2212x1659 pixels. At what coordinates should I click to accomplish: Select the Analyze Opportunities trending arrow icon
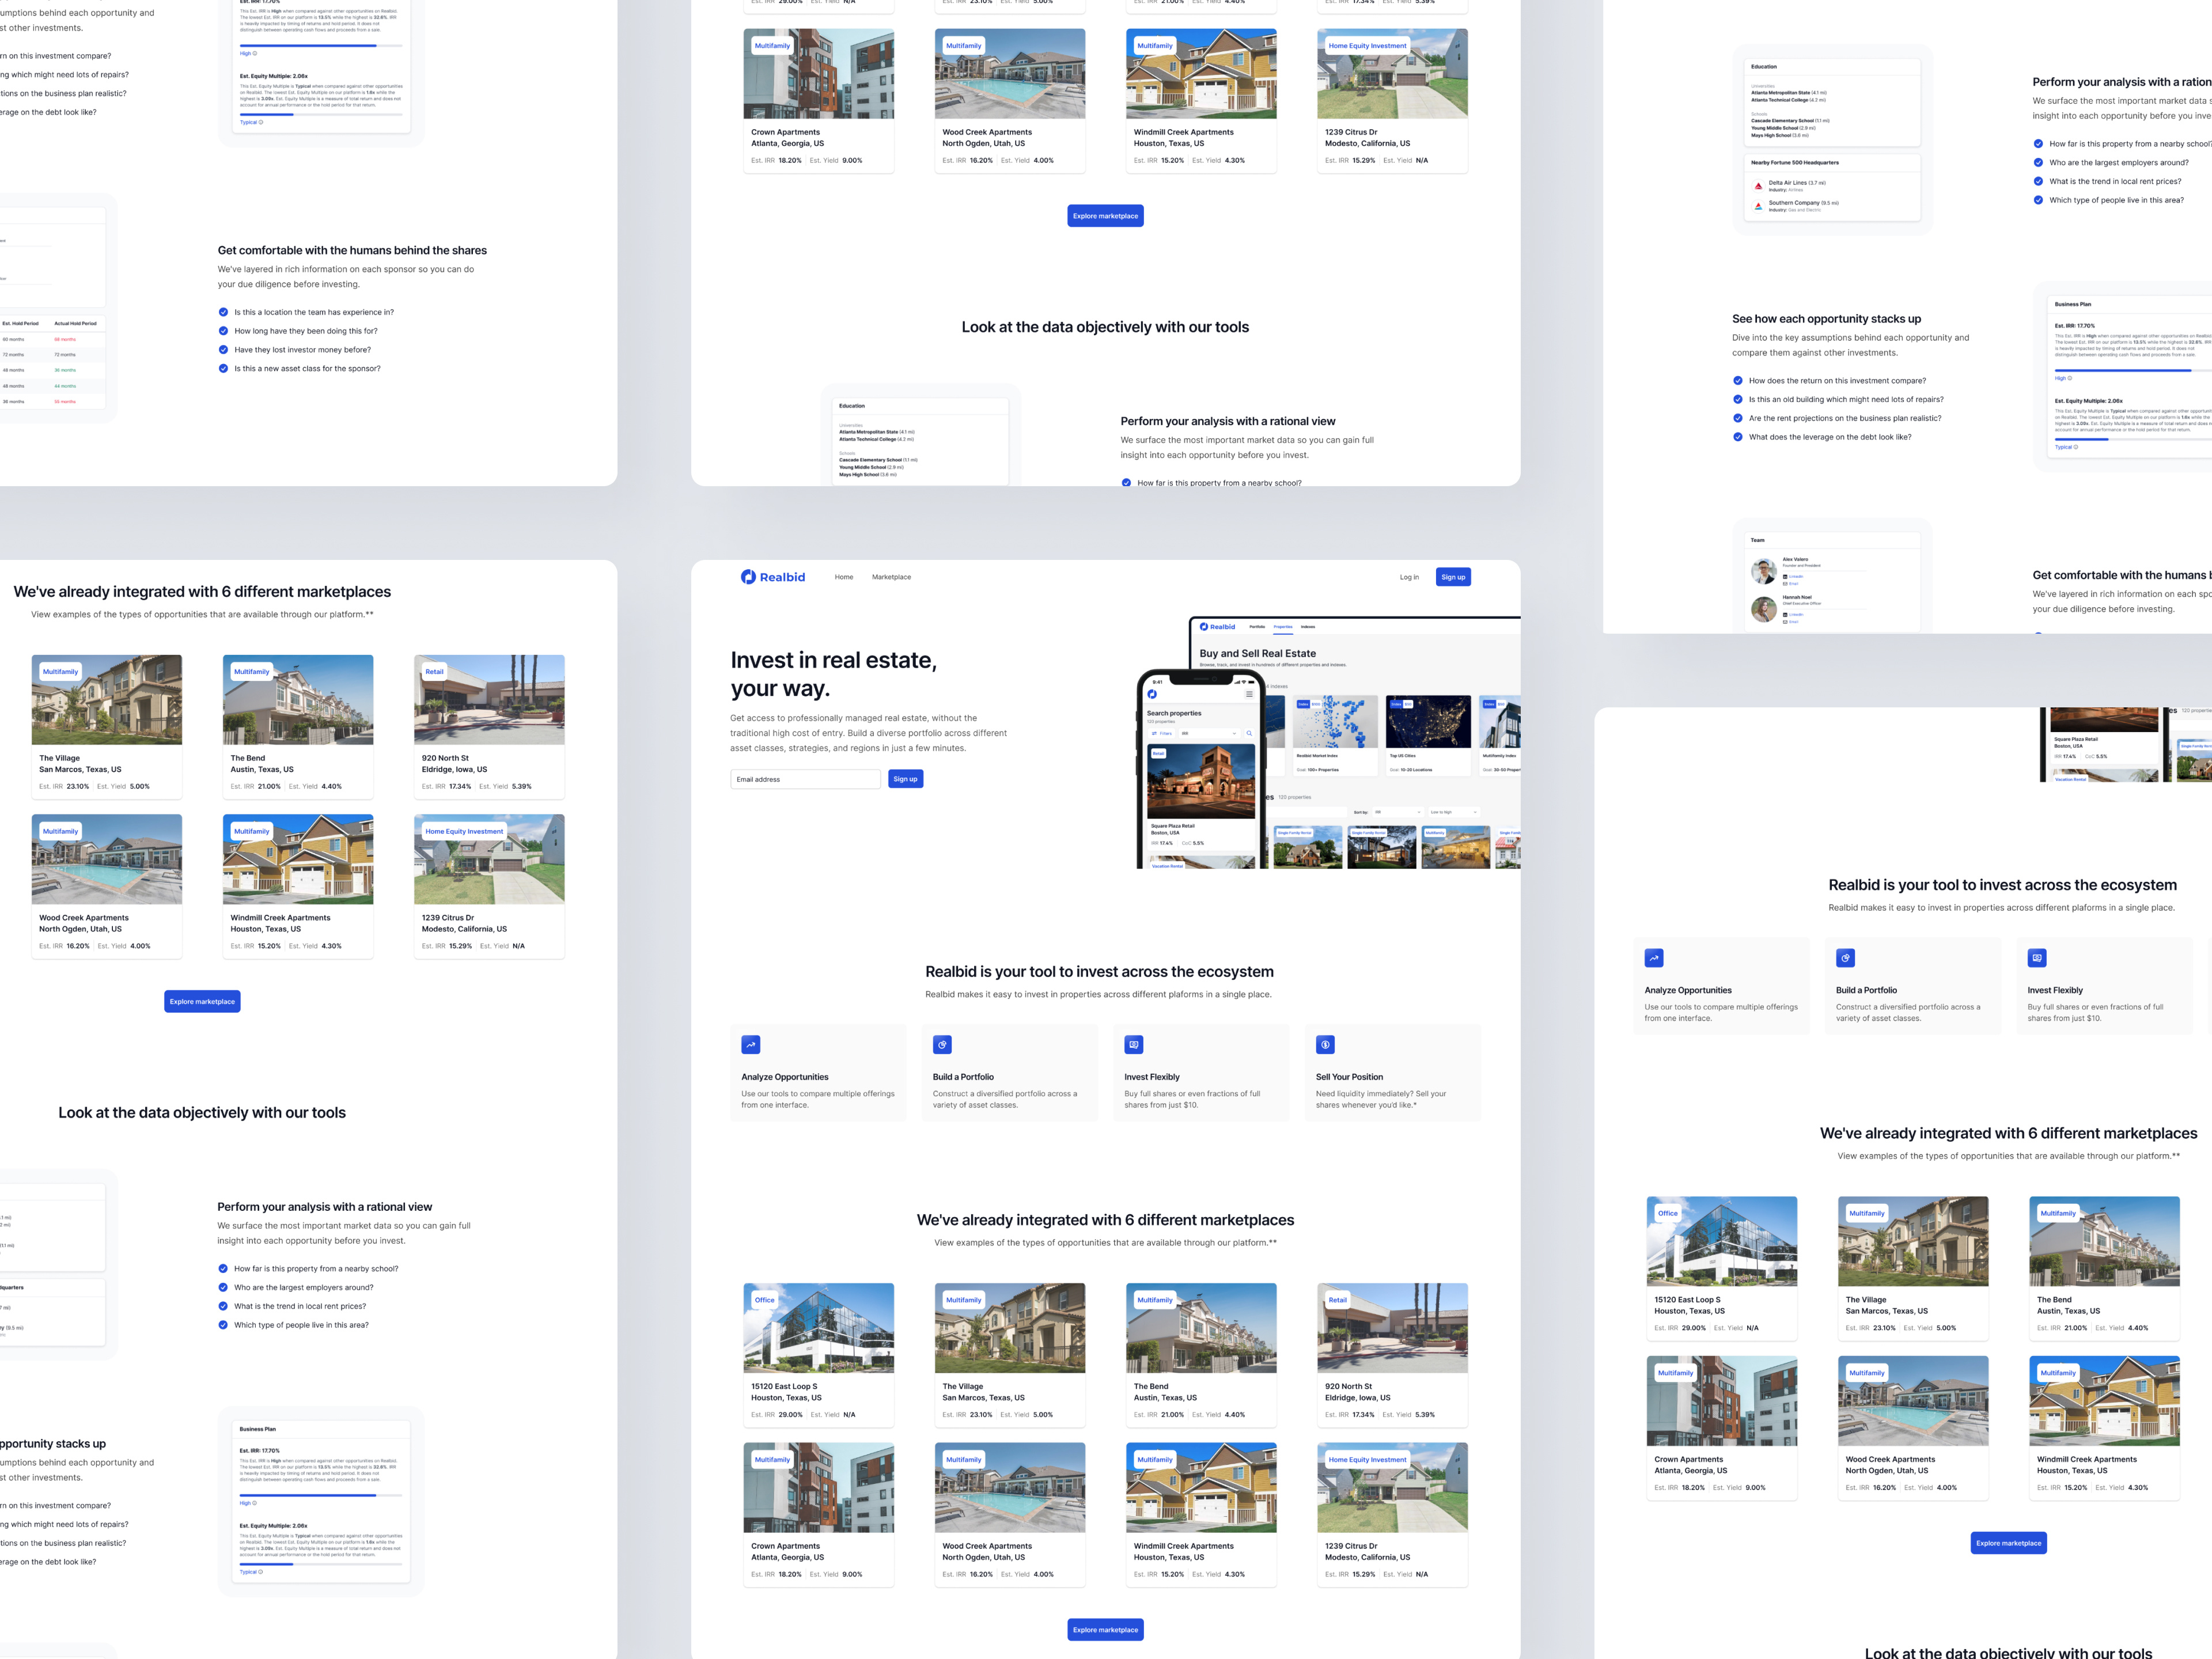tap(750, 1045)
